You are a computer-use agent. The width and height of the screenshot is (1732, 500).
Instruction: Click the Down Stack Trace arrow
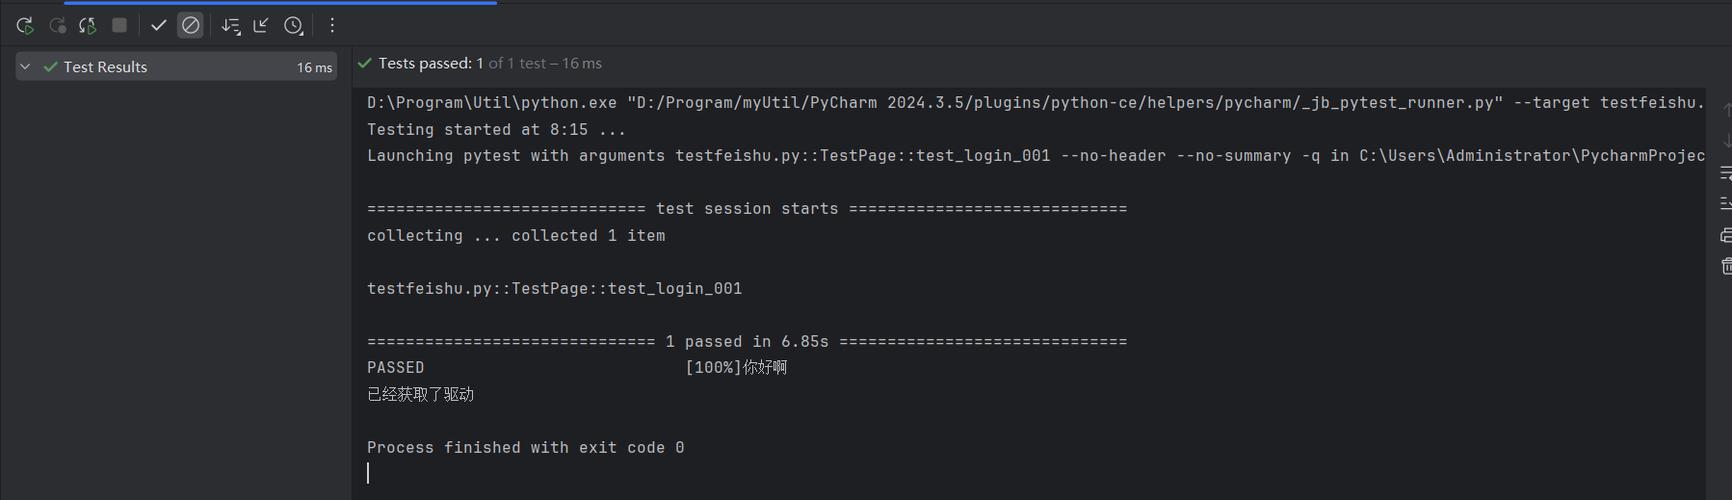[x=1725, y=141]
